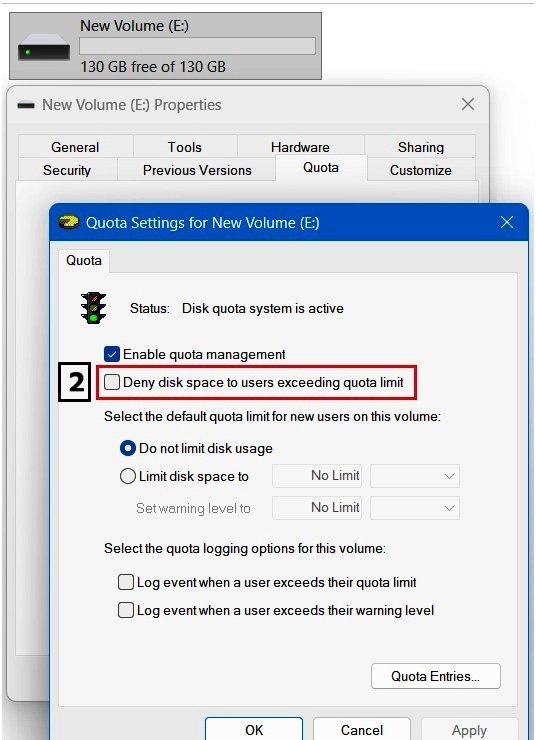Open Quota Entries
The width and height of the screenshot is (536, 740).
coord(436,676)
